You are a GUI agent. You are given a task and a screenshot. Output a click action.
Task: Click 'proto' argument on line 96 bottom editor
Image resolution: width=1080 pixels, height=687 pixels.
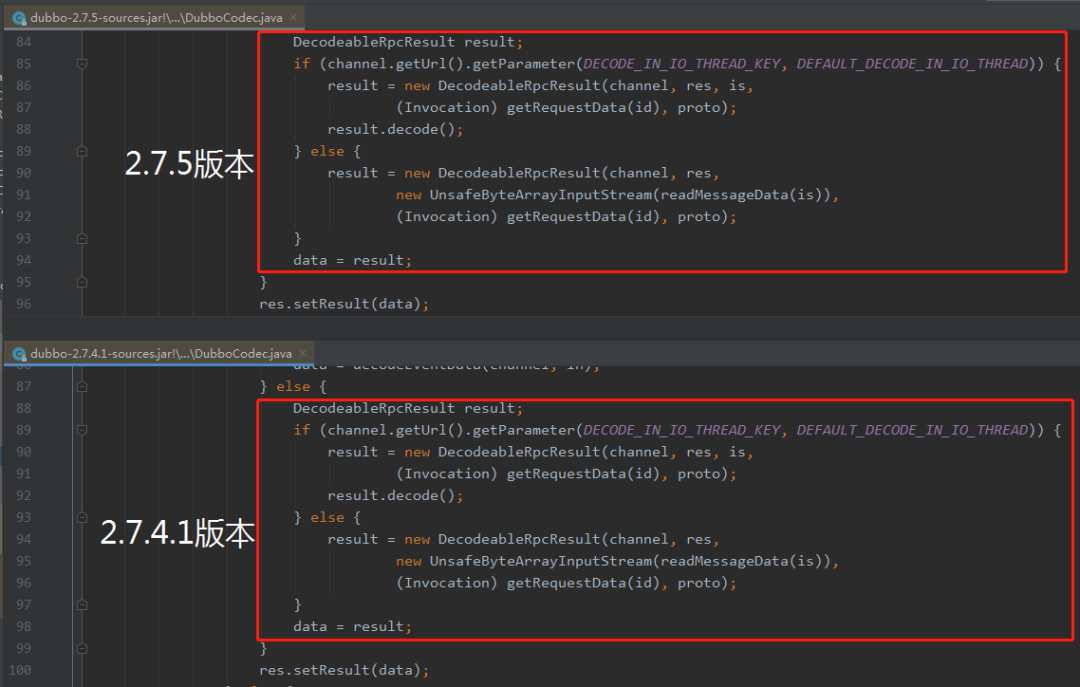[698, 583]
